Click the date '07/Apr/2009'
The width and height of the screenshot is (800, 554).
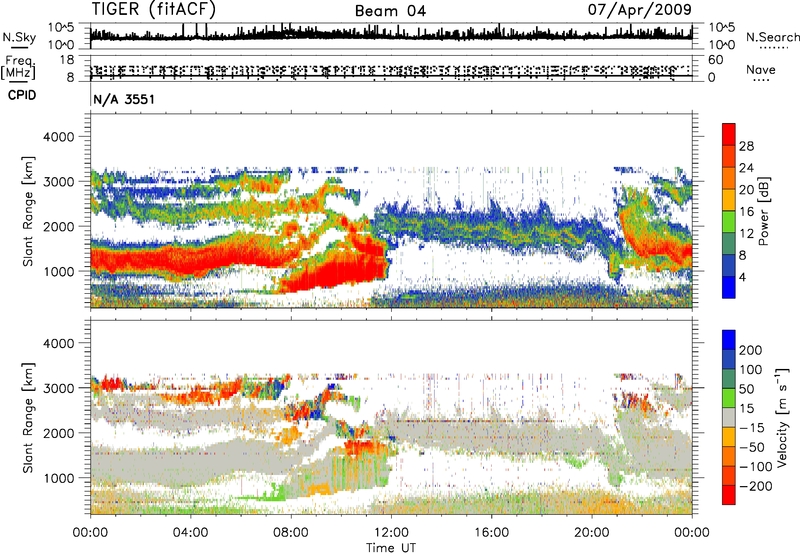640,9
